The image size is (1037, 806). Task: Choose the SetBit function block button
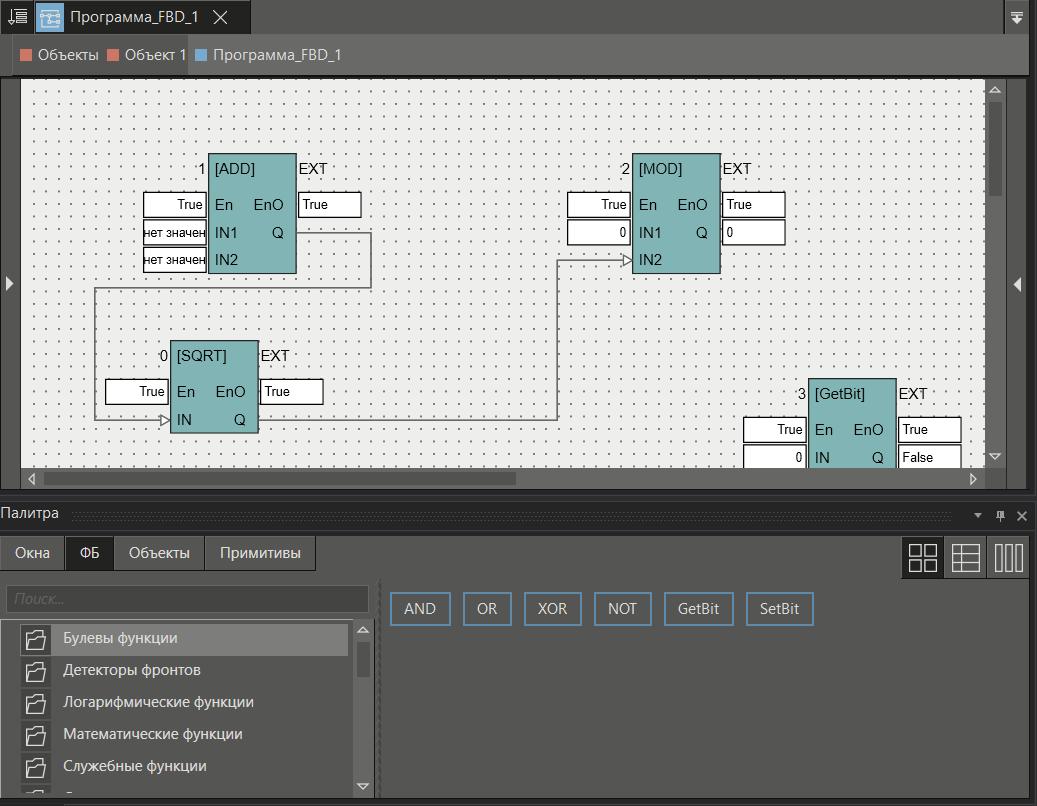pyautogui.click(x=779, y=609)
